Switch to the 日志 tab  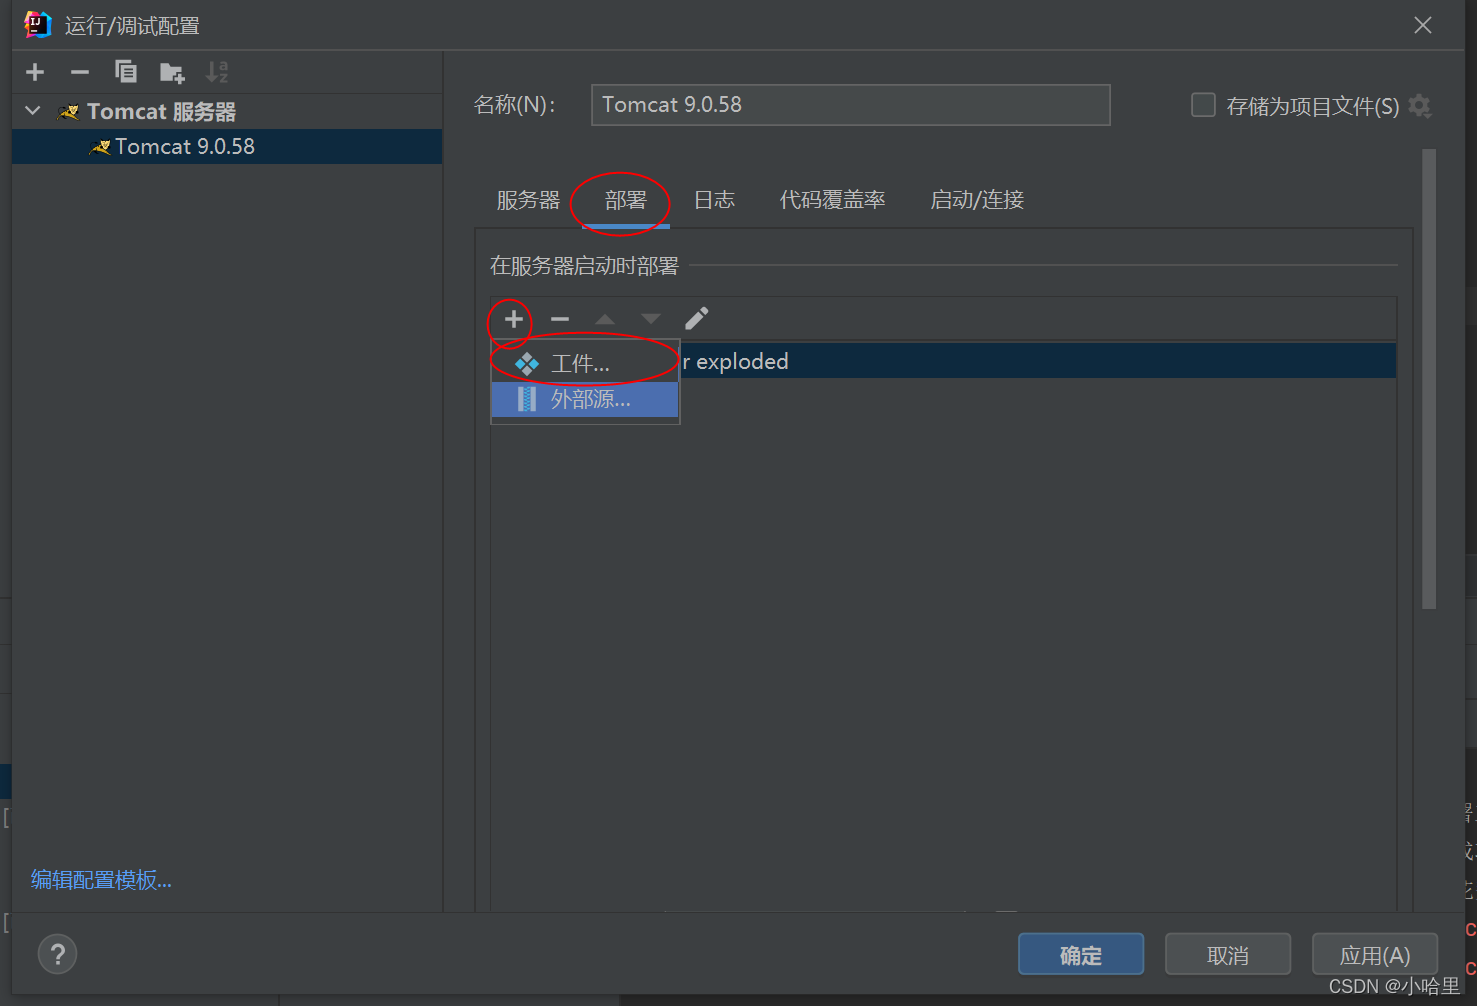[714, 200]
